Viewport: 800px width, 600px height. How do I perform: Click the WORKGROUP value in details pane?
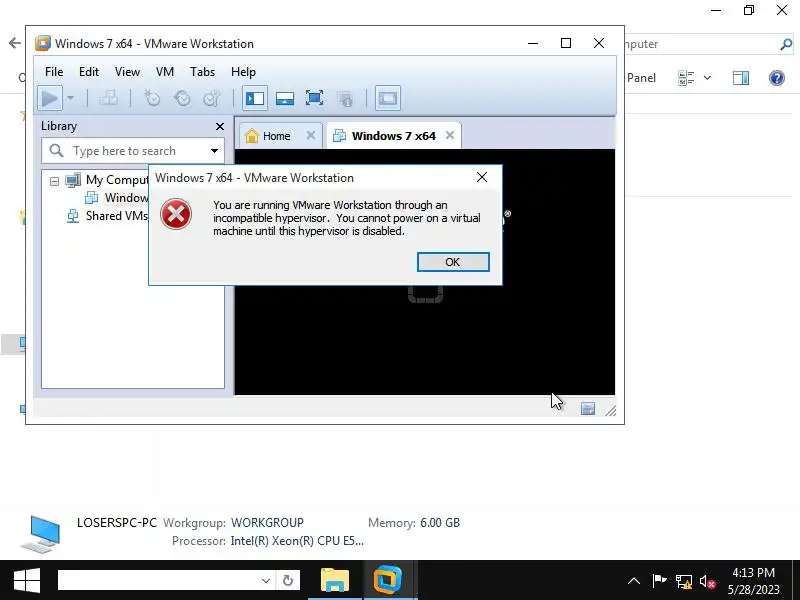(x=267, y=523)
